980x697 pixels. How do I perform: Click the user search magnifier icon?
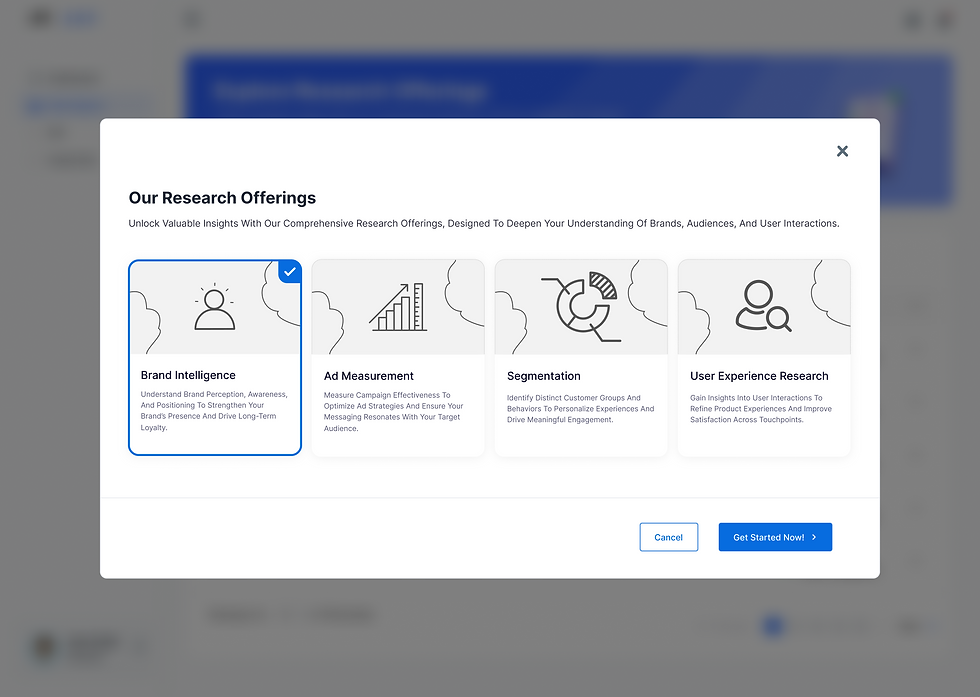point(763,306)
